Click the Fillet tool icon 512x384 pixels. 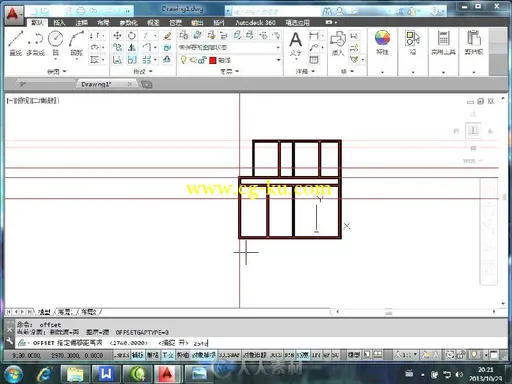[147, 47]
